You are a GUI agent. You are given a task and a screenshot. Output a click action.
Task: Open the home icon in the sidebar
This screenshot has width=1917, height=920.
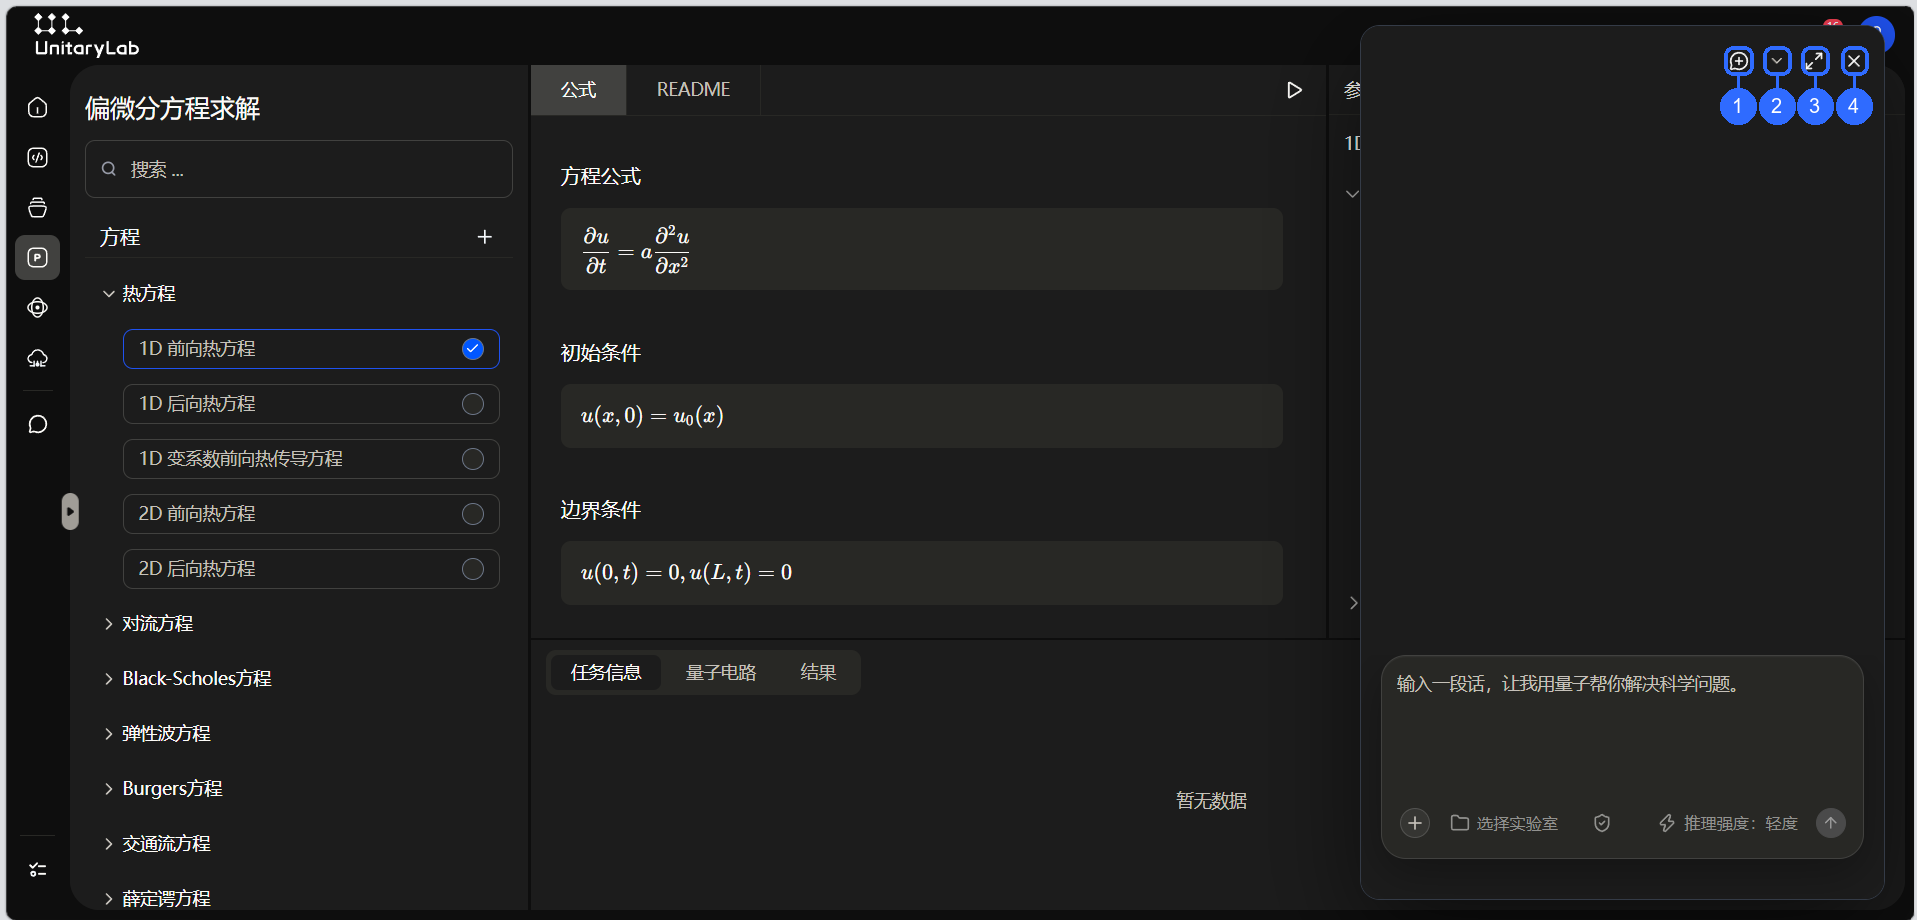[38, 107]
